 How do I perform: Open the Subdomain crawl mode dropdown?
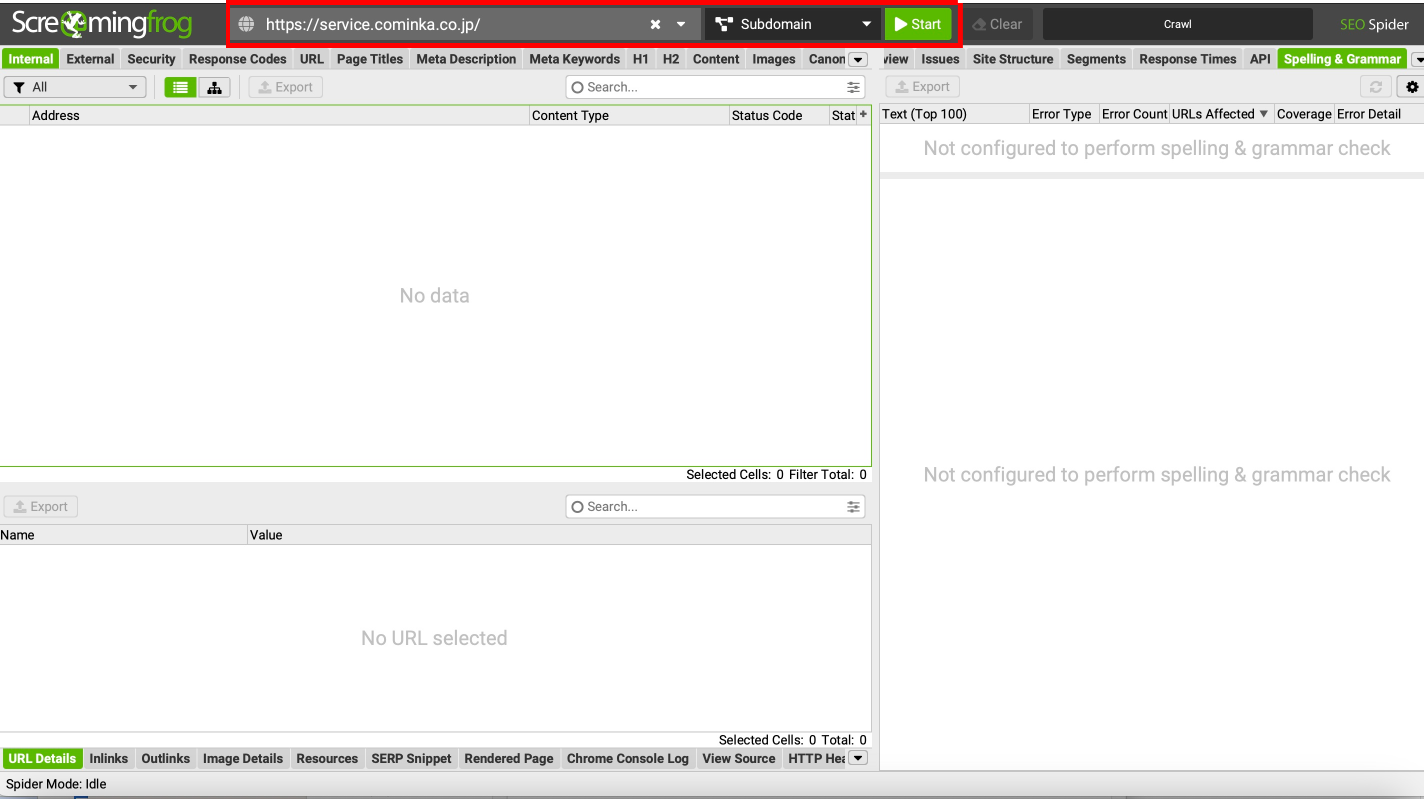(793, 25)
